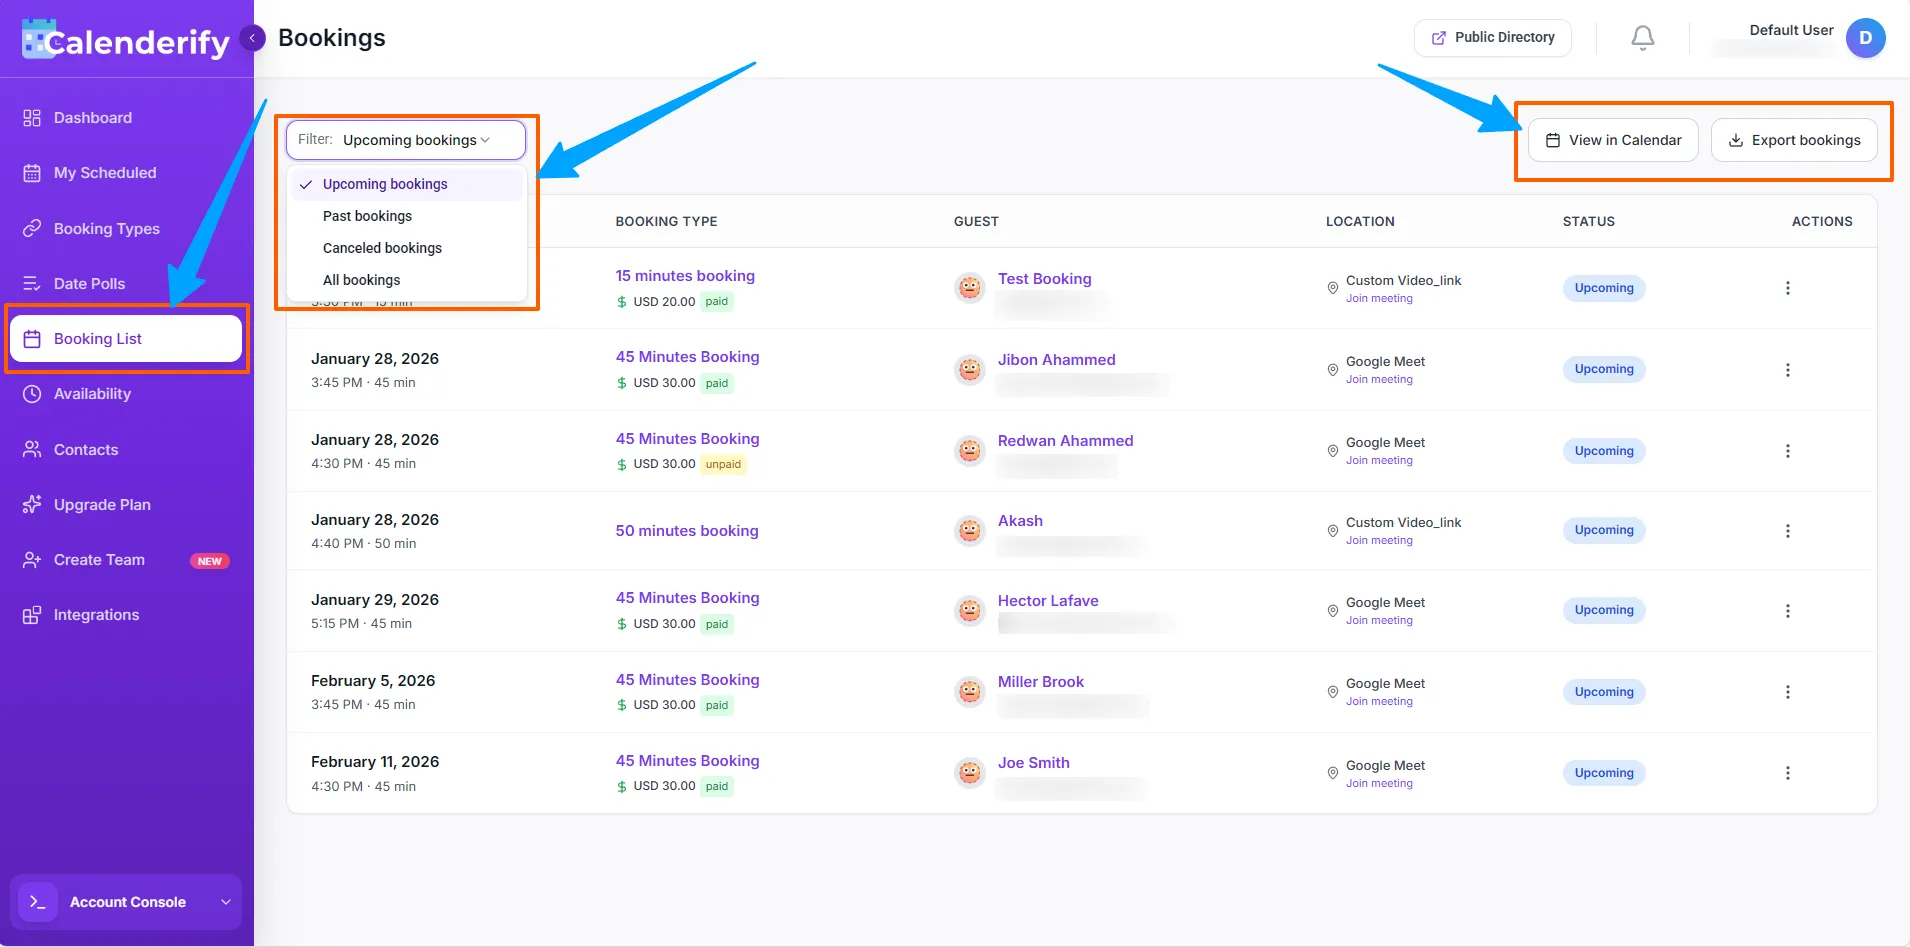Collapse the sidebar with the arrow button
1910x947 pixels.
point(253,38)
